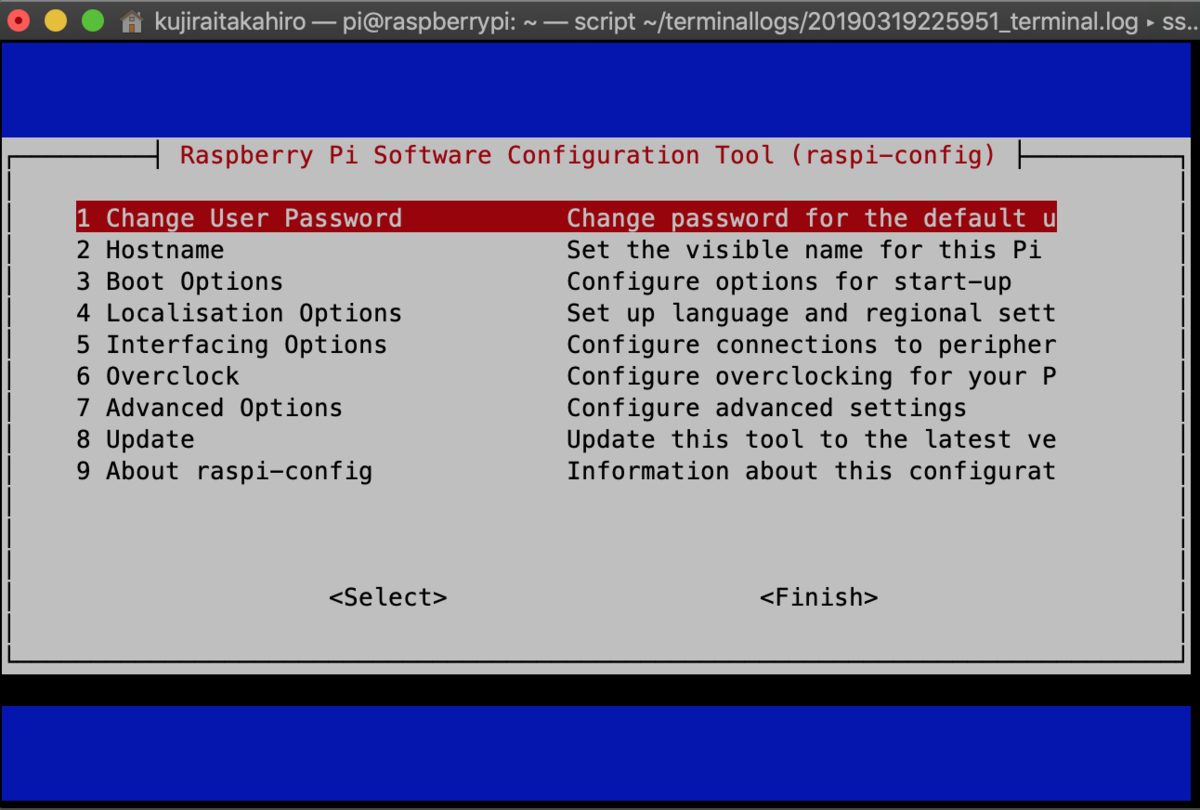Open 4 Localisation Options
1200x810 pixels.
tap(239, 313)
